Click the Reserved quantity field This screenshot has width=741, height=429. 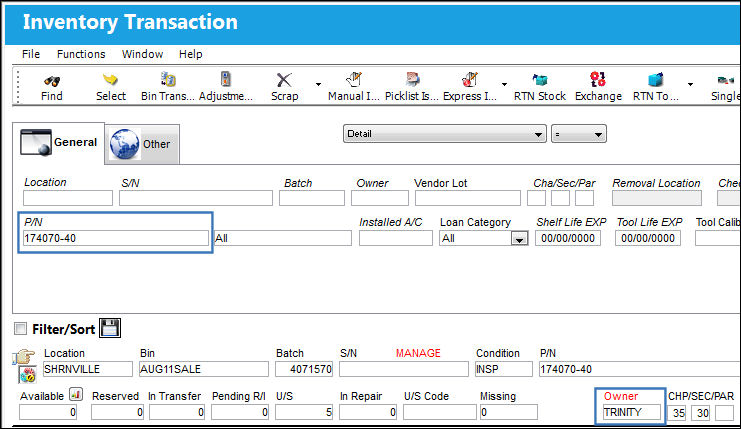click(117, 412)
